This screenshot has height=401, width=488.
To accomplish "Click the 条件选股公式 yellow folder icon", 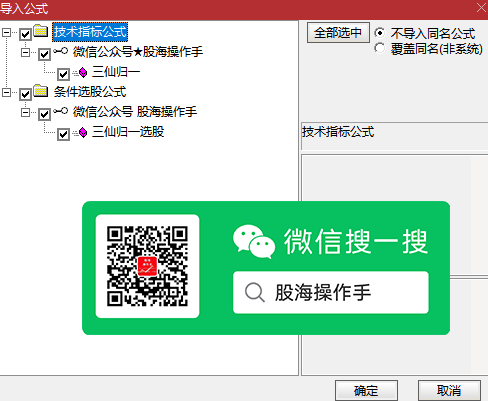I will [41, 91].
